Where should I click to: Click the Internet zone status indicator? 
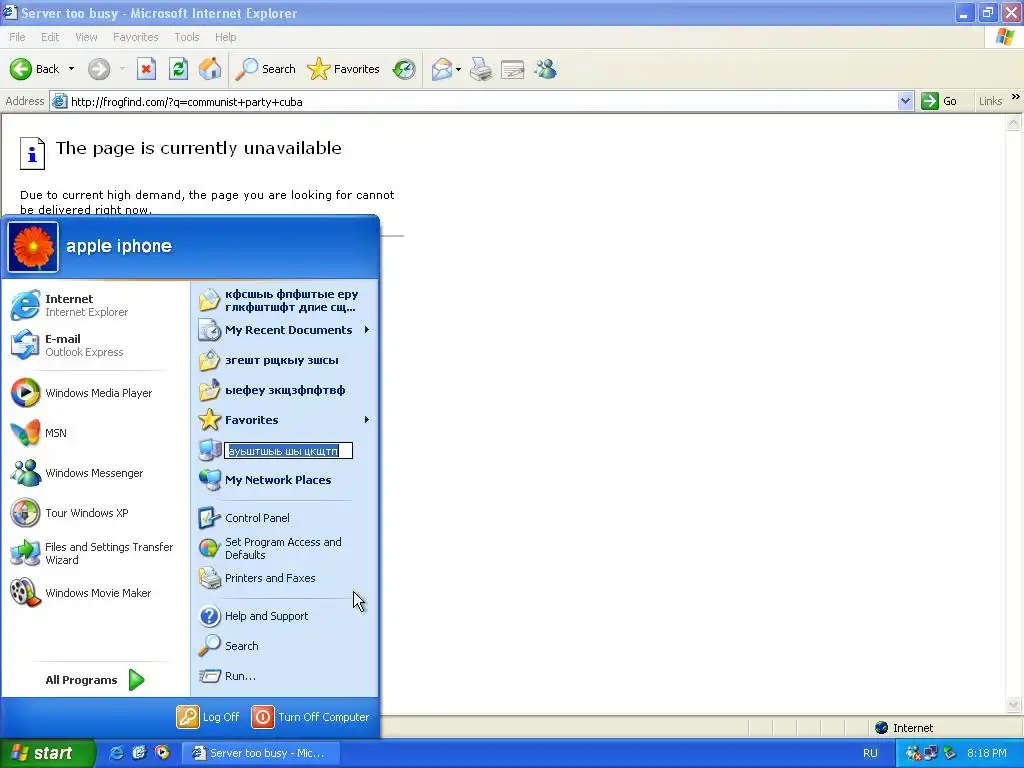click(x=904, y=728)
